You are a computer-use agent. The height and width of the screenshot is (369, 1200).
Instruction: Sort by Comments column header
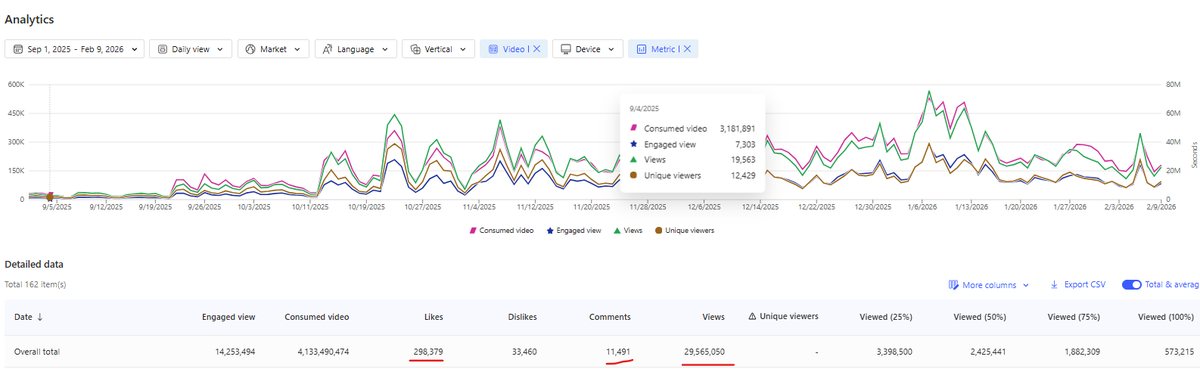(610, 316)
